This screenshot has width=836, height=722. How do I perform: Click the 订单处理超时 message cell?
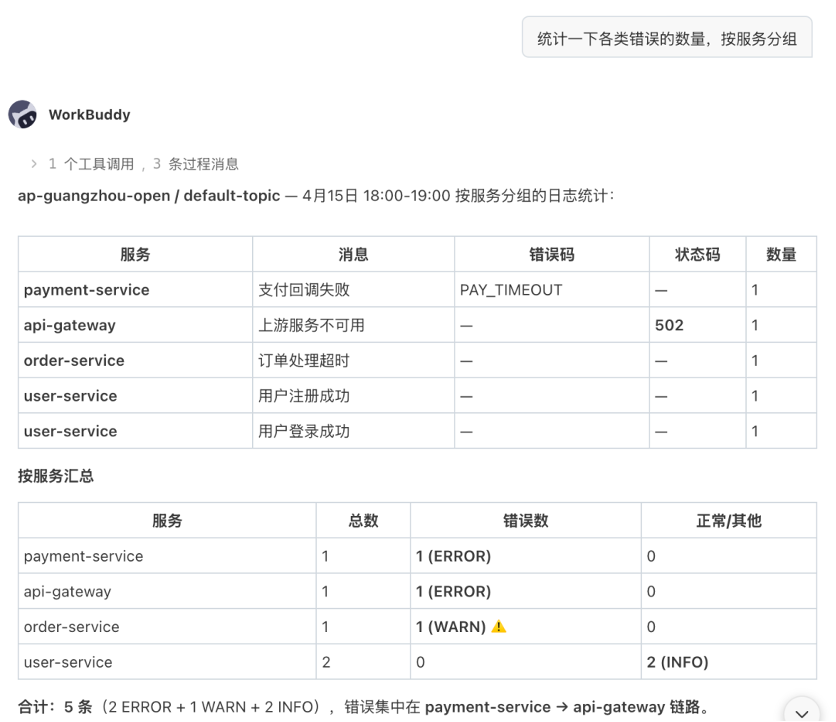(x=353, y=360)
